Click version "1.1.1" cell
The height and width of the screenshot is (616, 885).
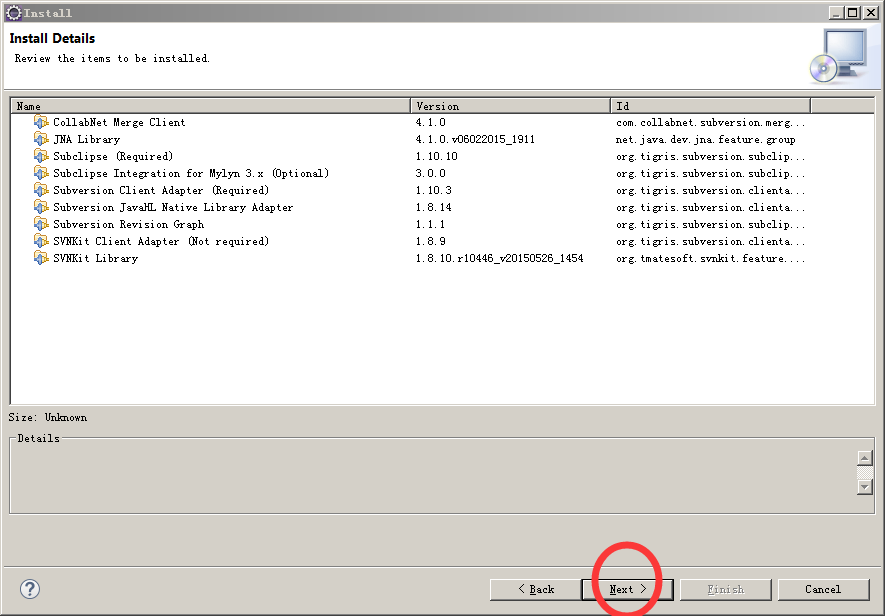point(430,224)
